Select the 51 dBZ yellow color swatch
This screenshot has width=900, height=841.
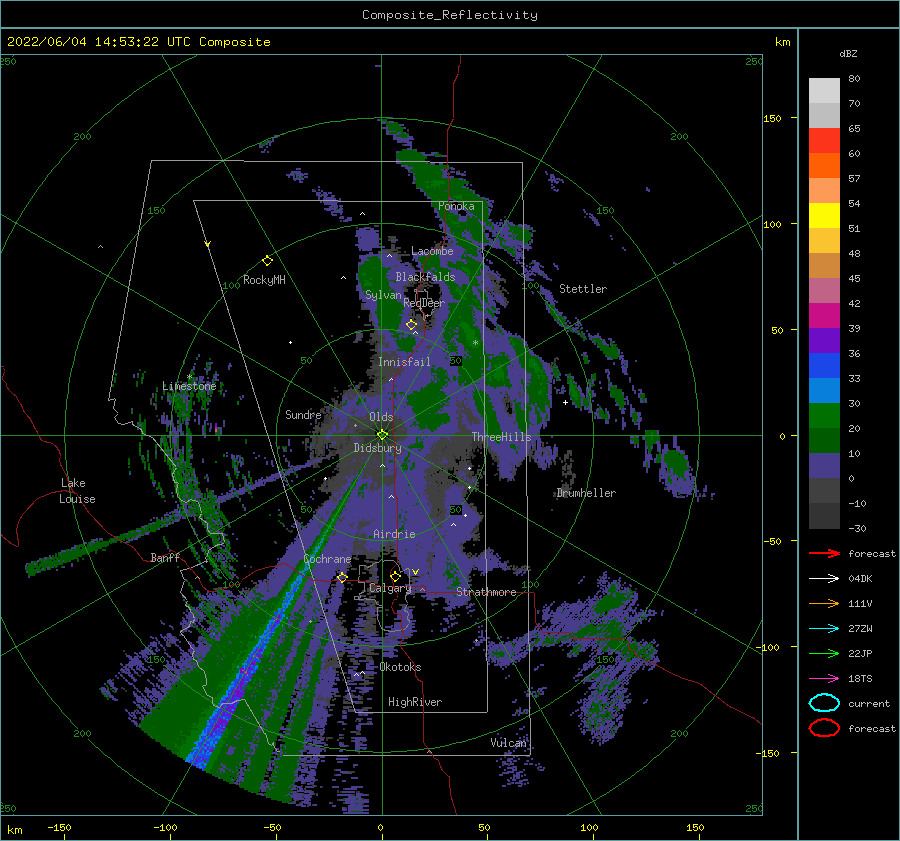[x=824, y=215]
